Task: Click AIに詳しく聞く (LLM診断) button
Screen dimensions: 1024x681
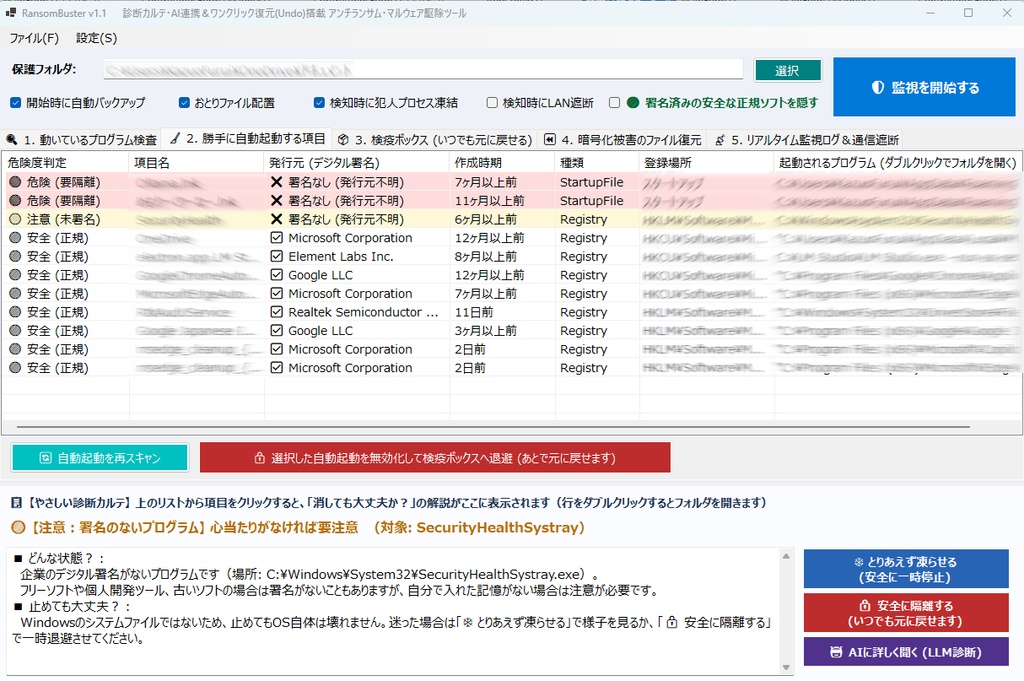Action: [x=906, y=652]
